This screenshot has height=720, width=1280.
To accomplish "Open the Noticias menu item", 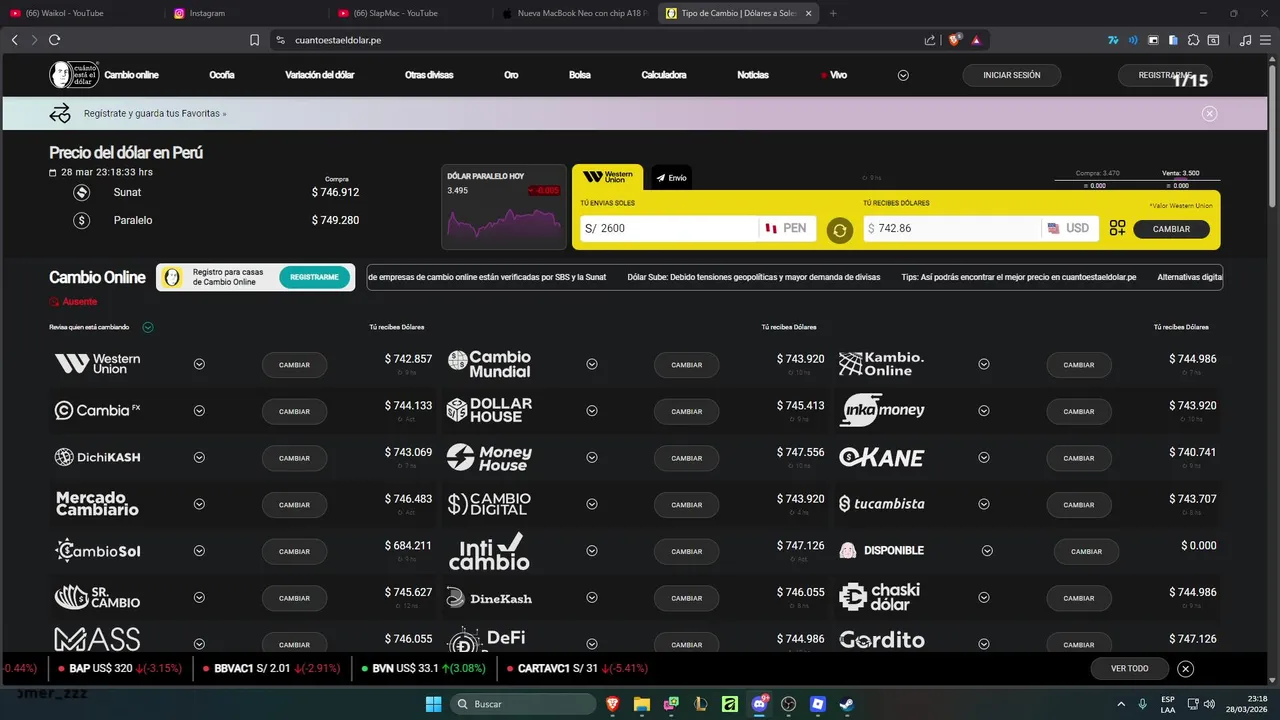I will 753,75.
